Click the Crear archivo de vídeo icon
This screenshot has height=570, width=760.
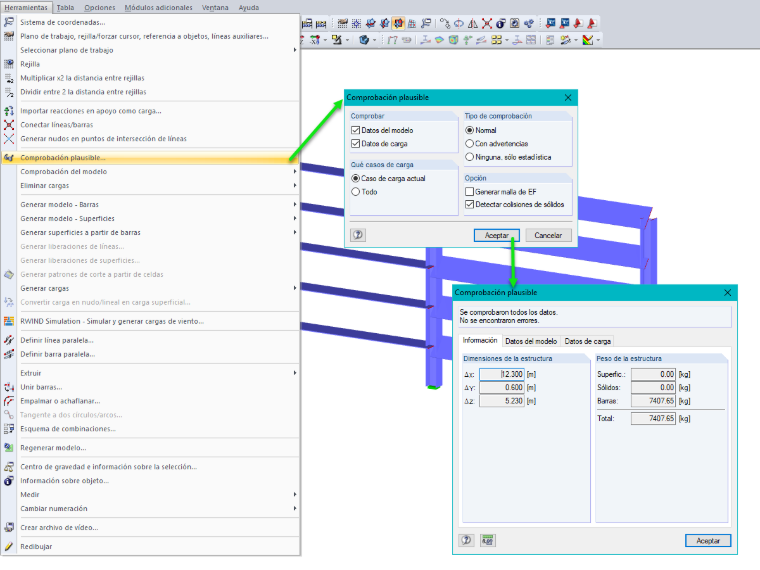(x=9, y=527)
